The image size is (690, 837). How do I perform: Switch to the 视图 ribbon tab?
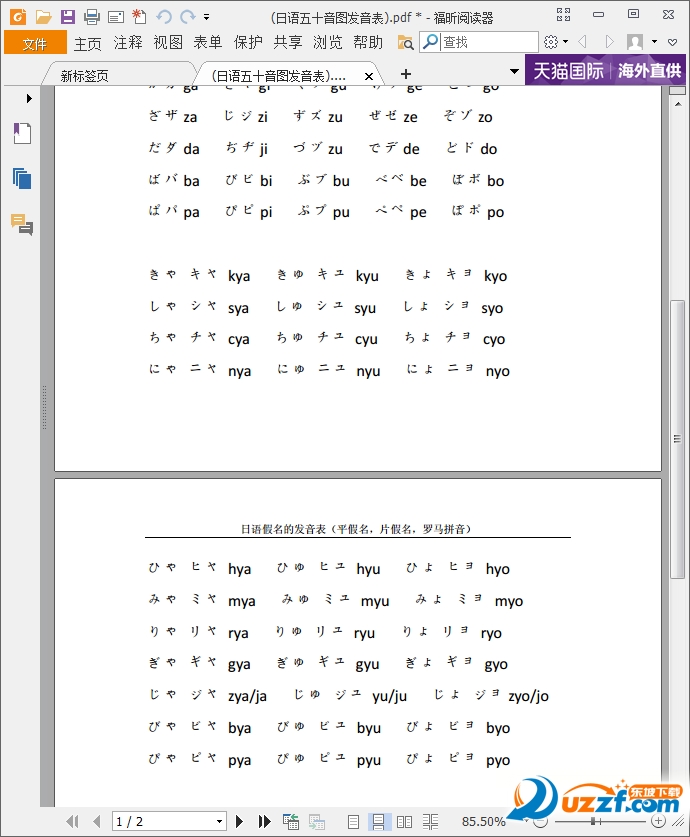168,43
